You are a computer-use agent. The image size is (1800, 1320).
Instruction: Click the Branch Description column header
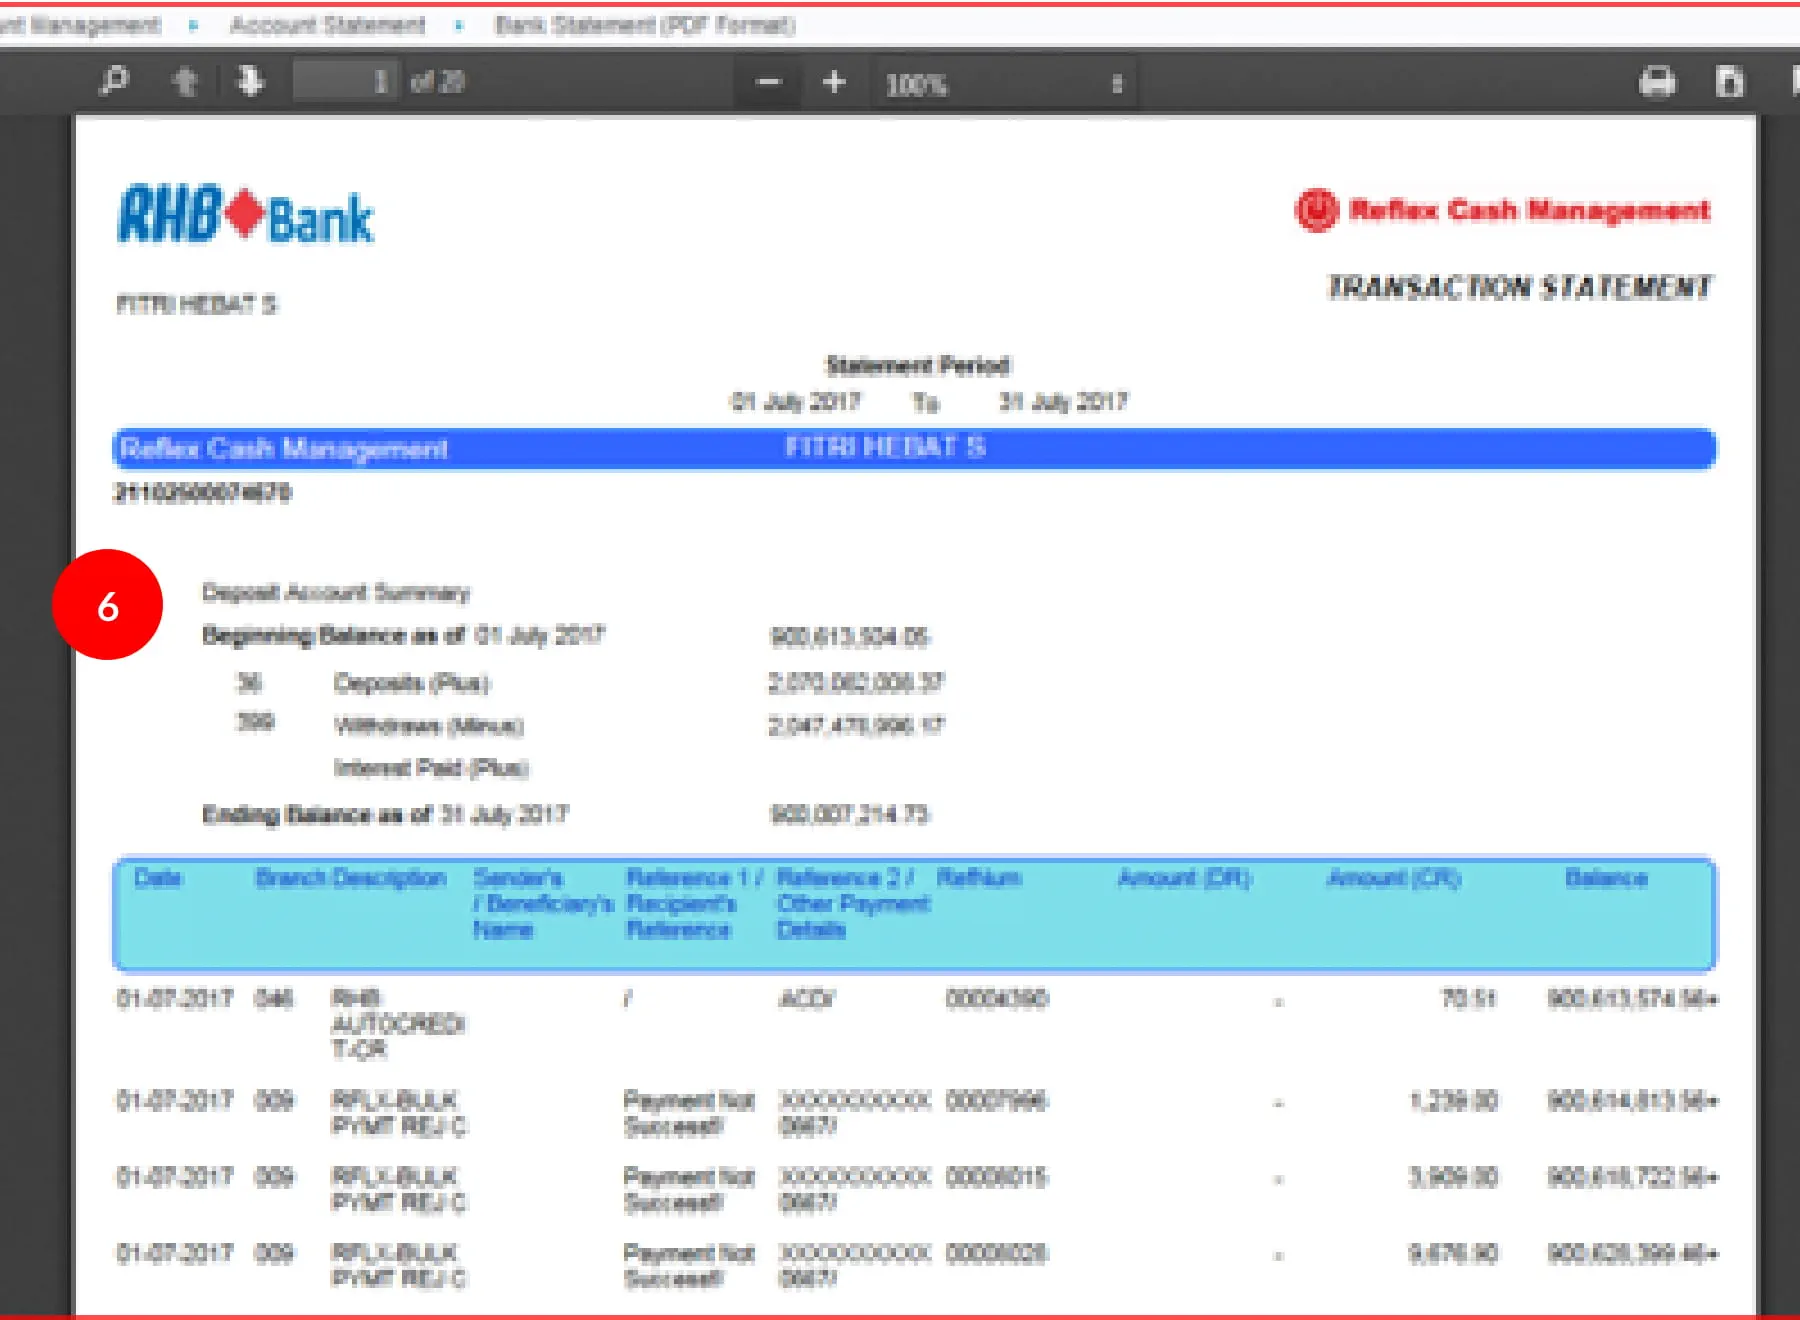click(351, 878)
